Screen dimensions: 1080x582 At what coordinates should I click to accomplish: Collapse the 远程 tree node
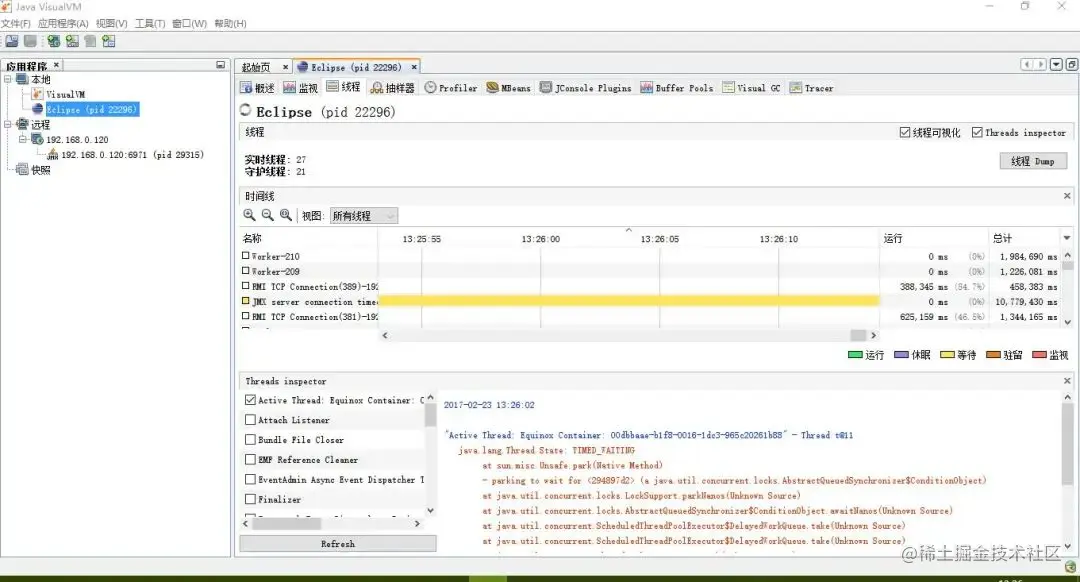pos(8,125)
